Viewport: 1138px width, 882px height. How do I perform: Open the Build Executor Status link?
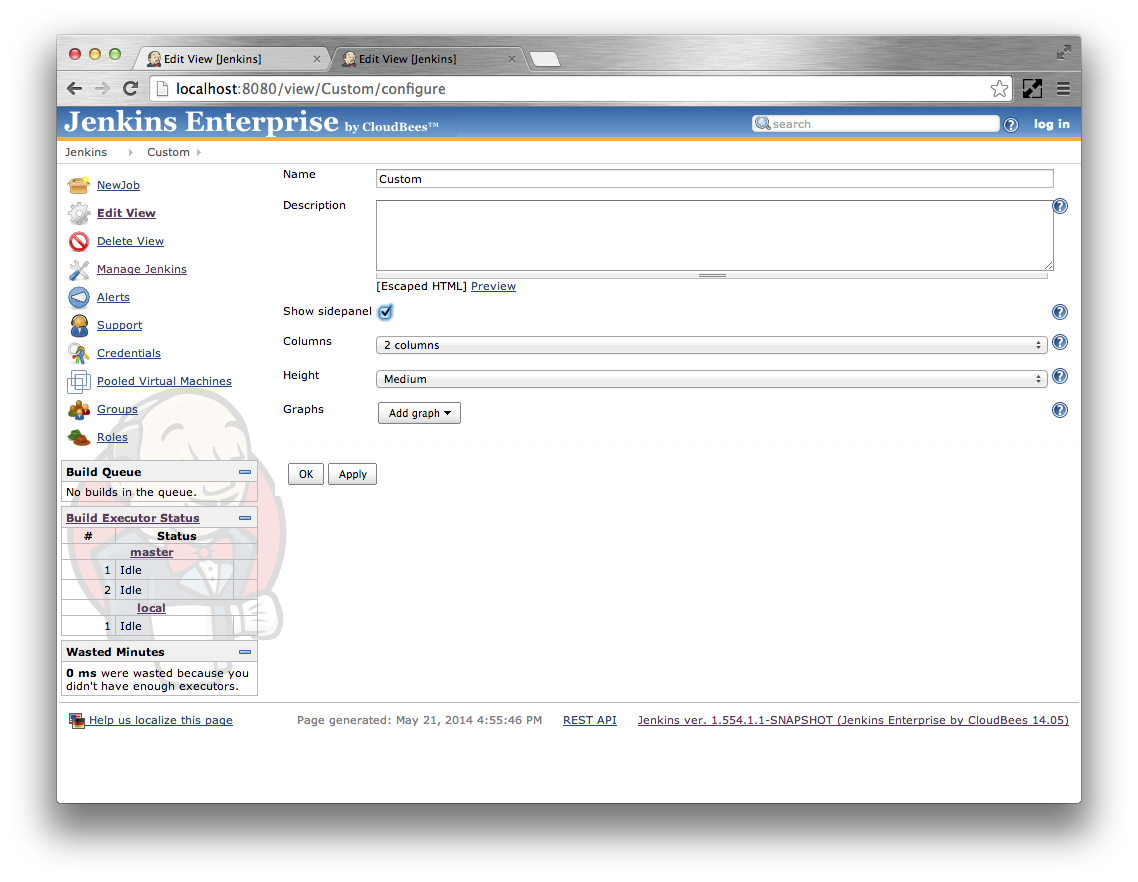(133, 518)
